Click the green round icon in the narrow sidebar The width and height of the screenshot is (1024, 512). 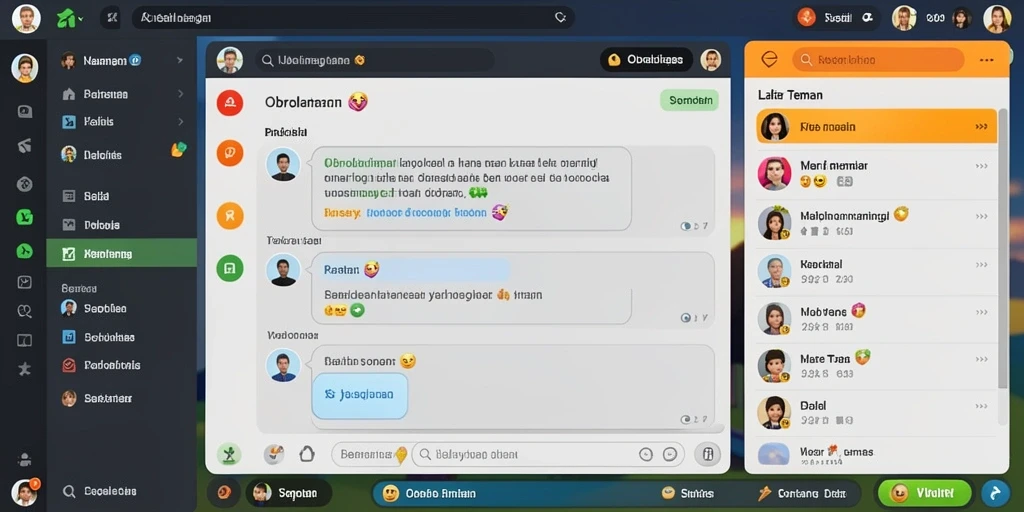24,251
